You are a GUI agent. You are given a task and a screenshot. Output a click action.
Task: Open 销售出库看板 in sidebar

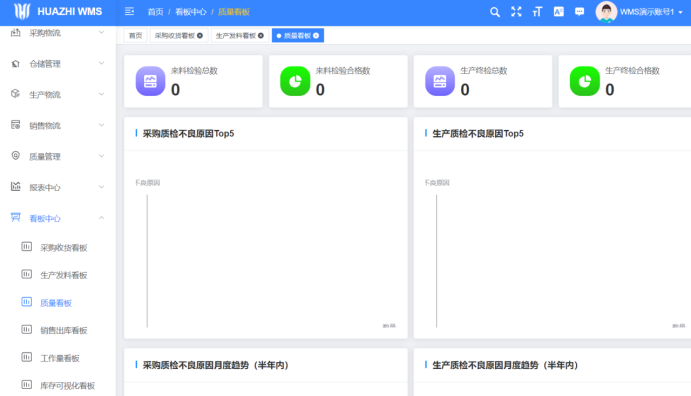[63, 330]
